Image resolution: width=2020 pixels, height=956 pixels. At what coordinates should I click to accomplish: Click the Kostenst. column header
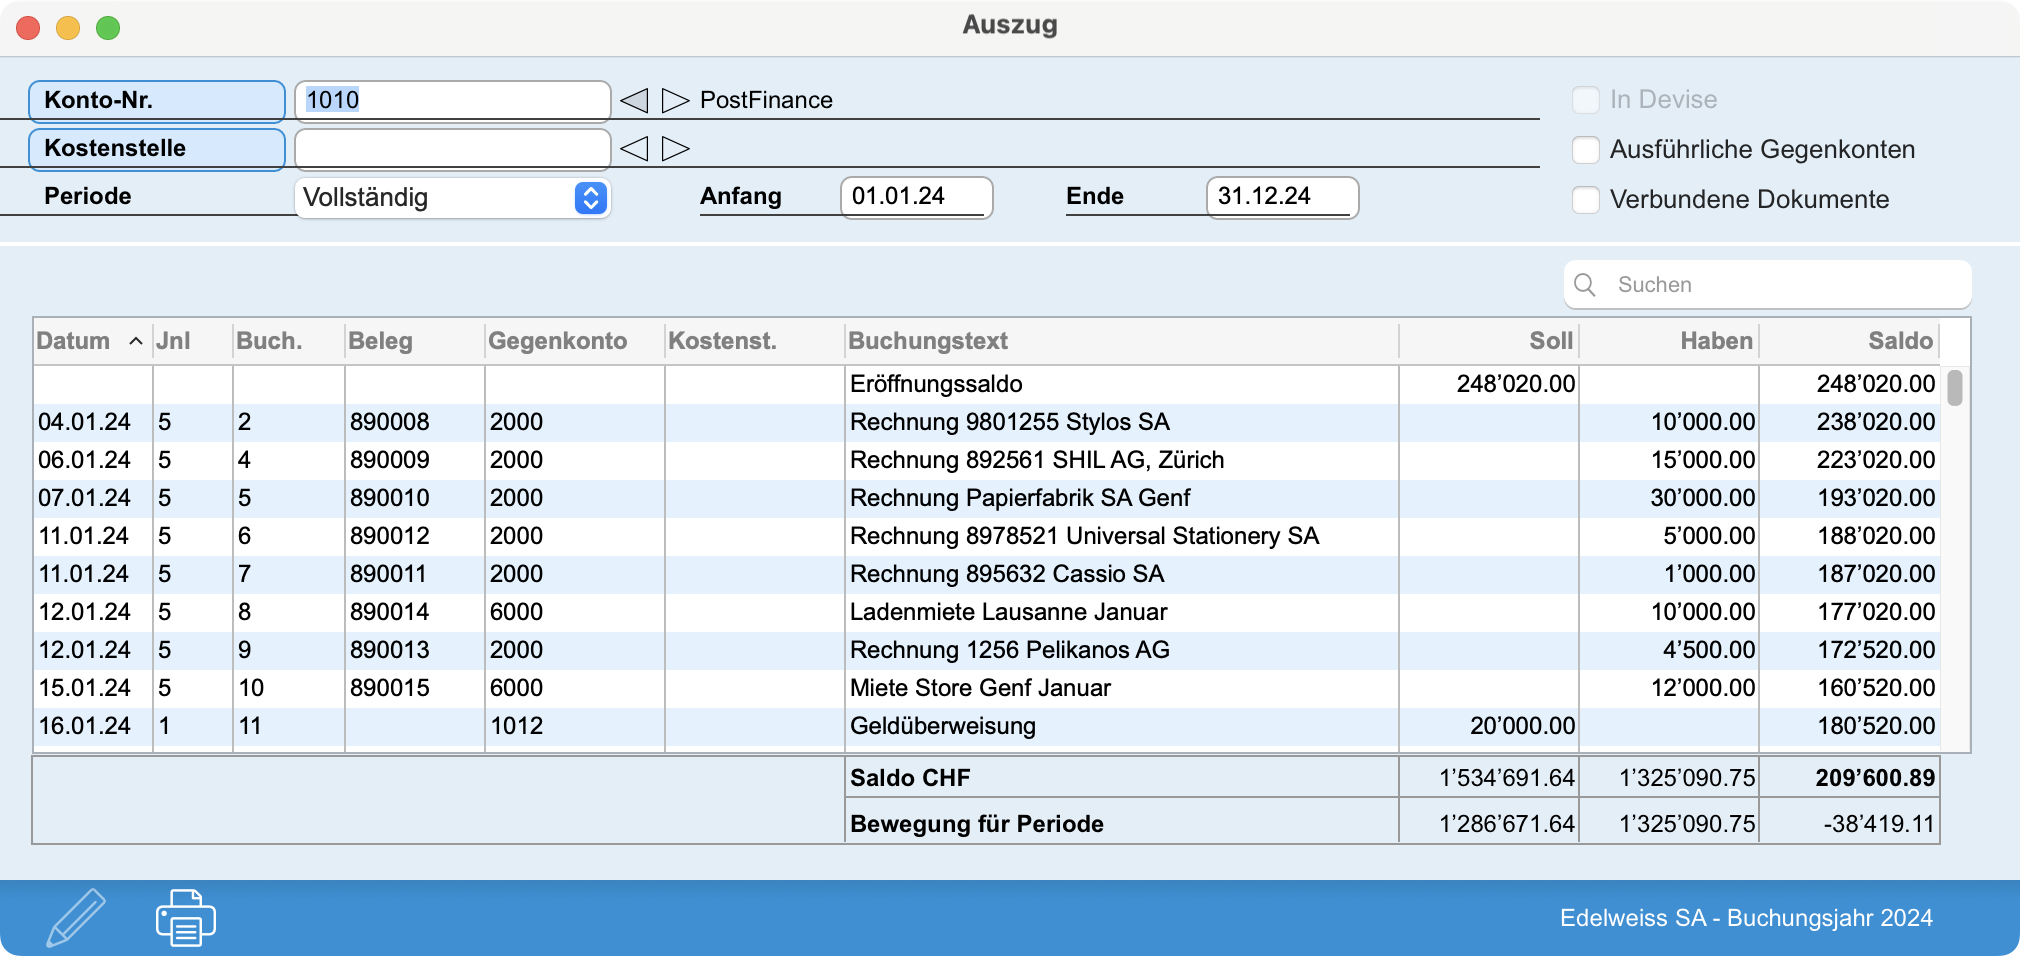pos(754,341)
